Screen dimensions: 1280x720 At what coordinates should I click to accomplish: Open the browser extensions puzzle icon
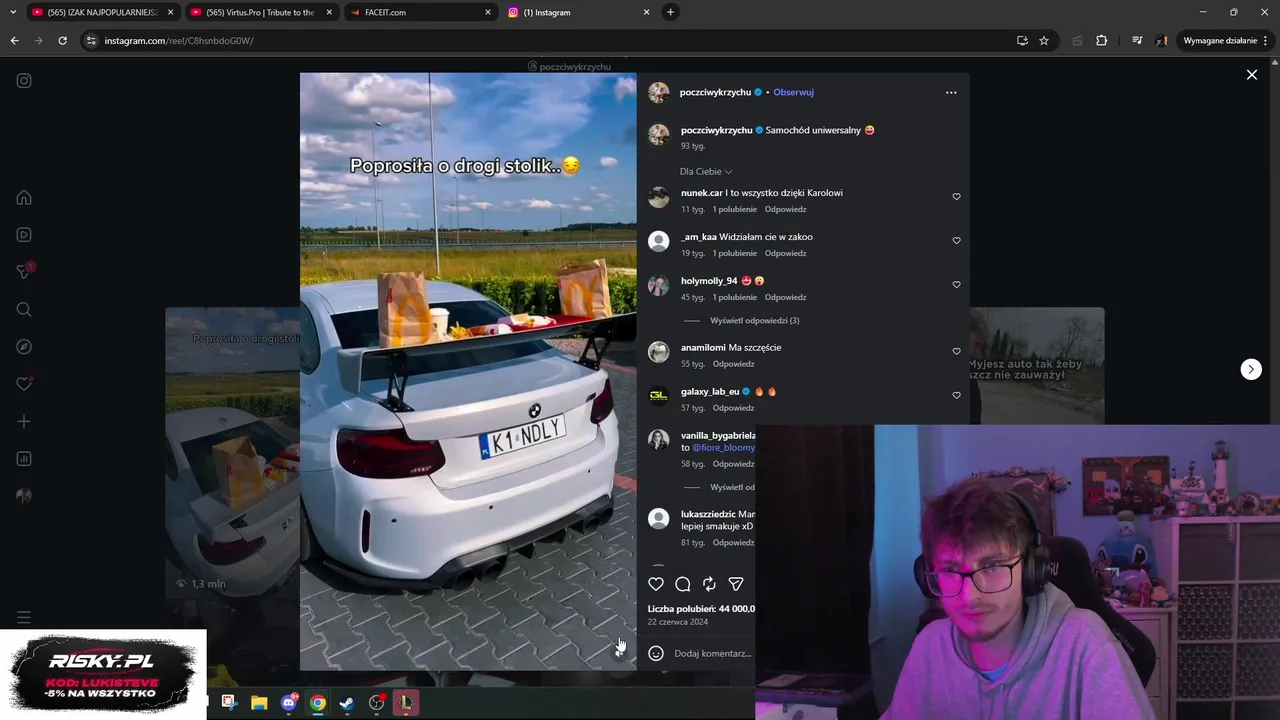pyautogui.click(x=1101, y=41)
